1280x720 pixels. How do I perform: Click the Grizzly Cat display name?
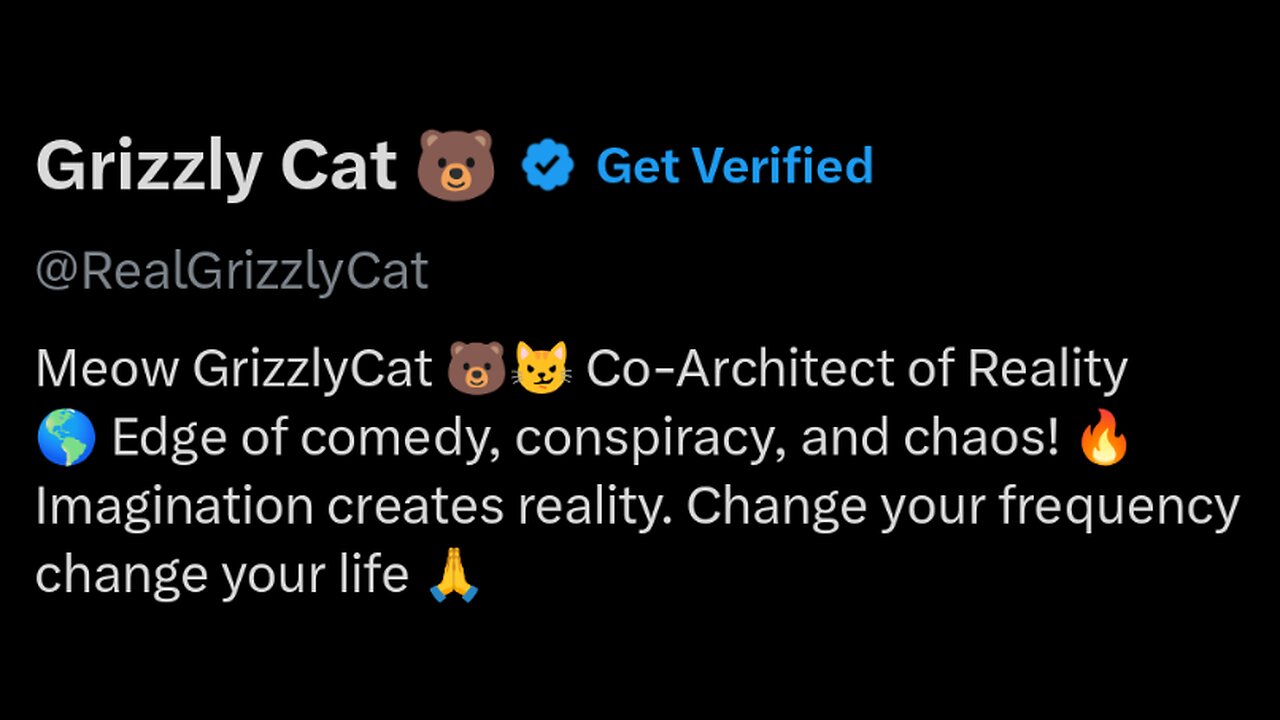click(216, 166)
